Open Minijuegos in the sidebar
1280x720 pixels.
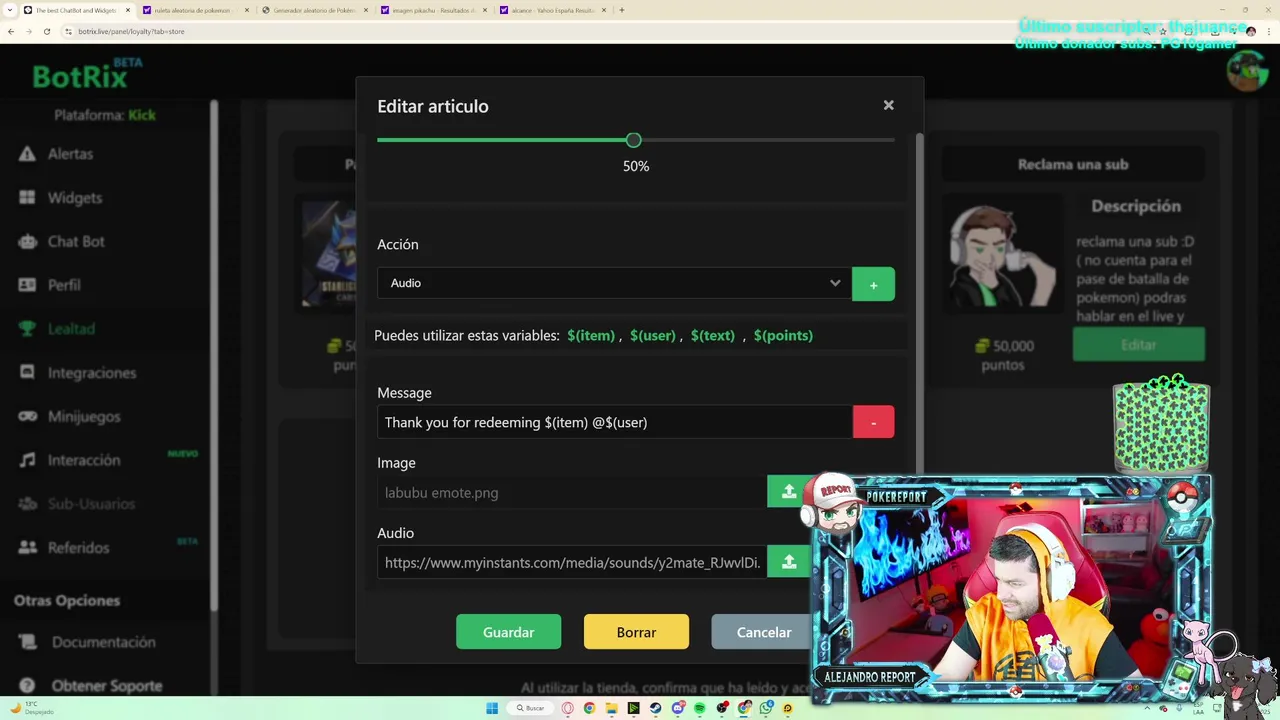point(84,416)
